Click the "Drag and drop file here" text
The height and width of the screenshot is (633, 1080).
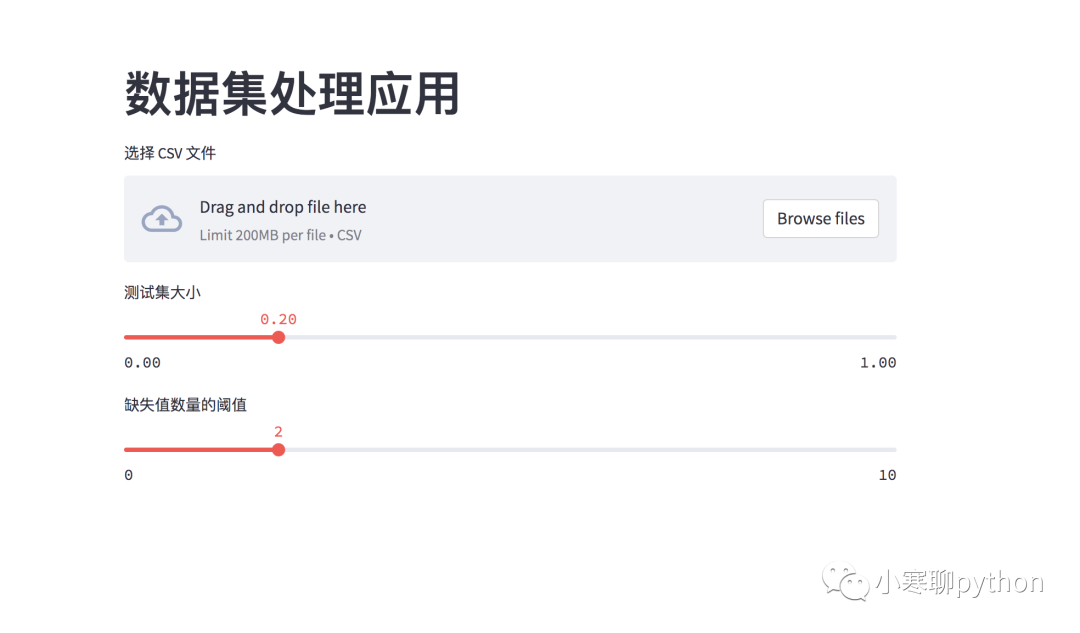click(283, 207)
